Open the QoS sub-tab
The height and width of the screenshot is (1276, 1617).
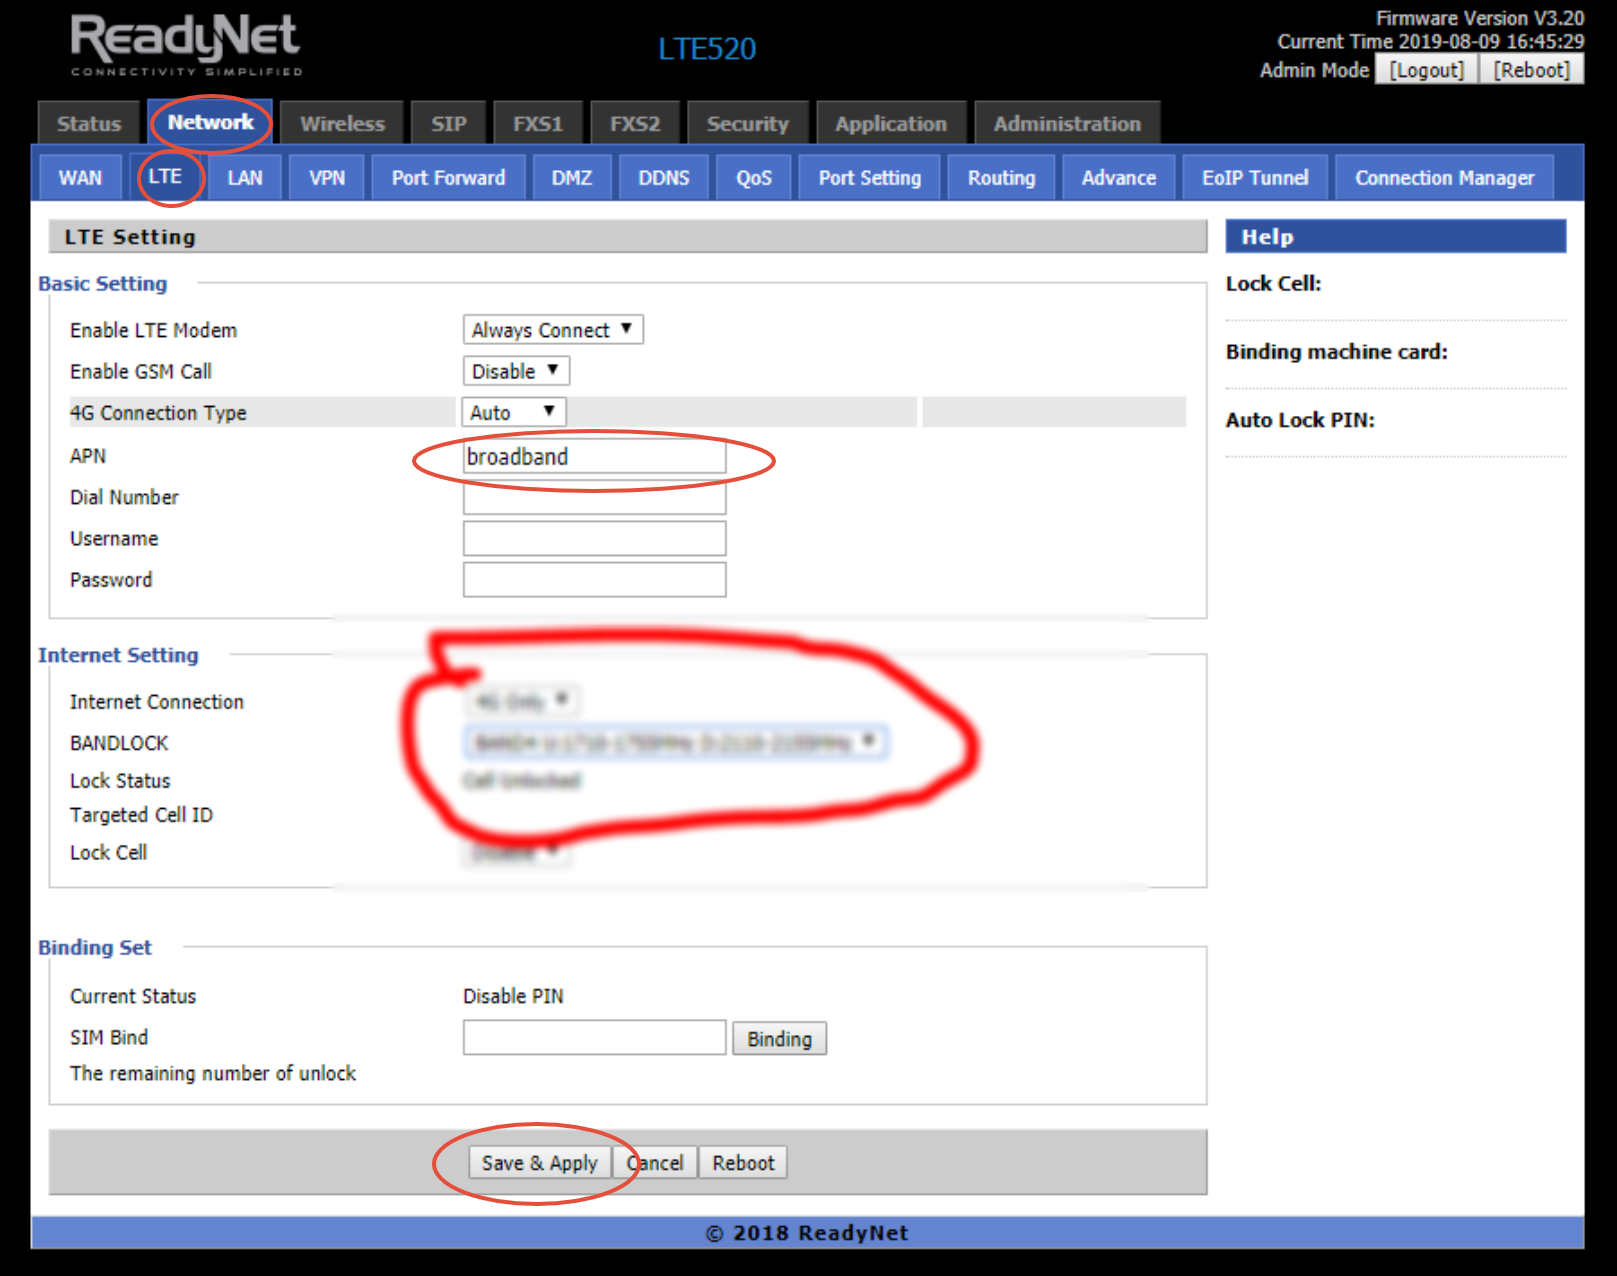(754, 178)
